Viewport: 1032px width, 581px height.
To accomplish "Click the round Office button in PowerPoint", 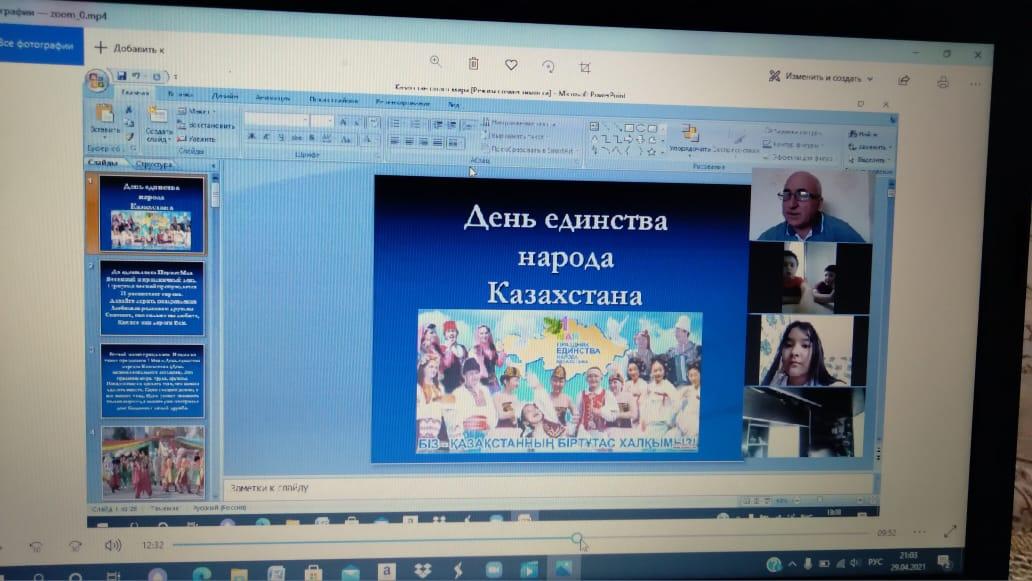I will [97, 80].
